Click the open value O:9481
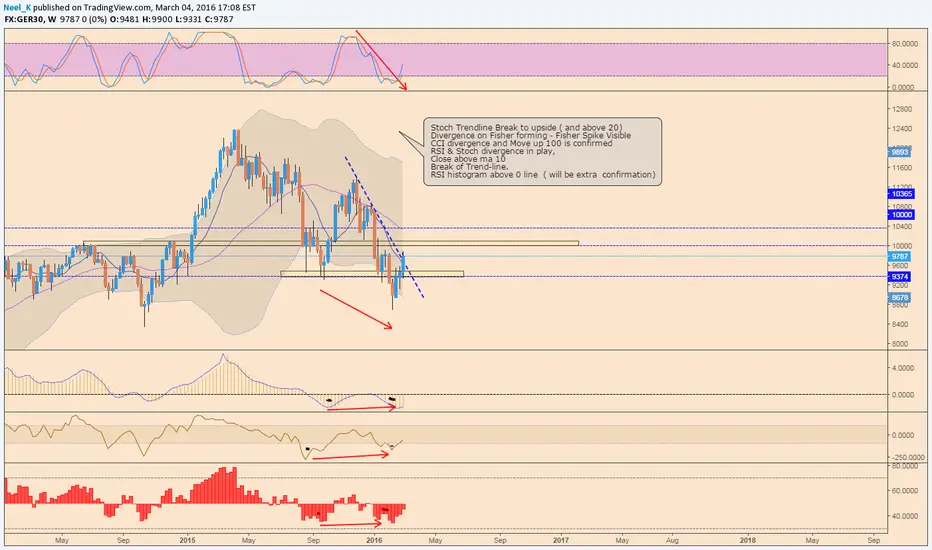This screenshot has height=550, width=932. [x=125, y=19]
